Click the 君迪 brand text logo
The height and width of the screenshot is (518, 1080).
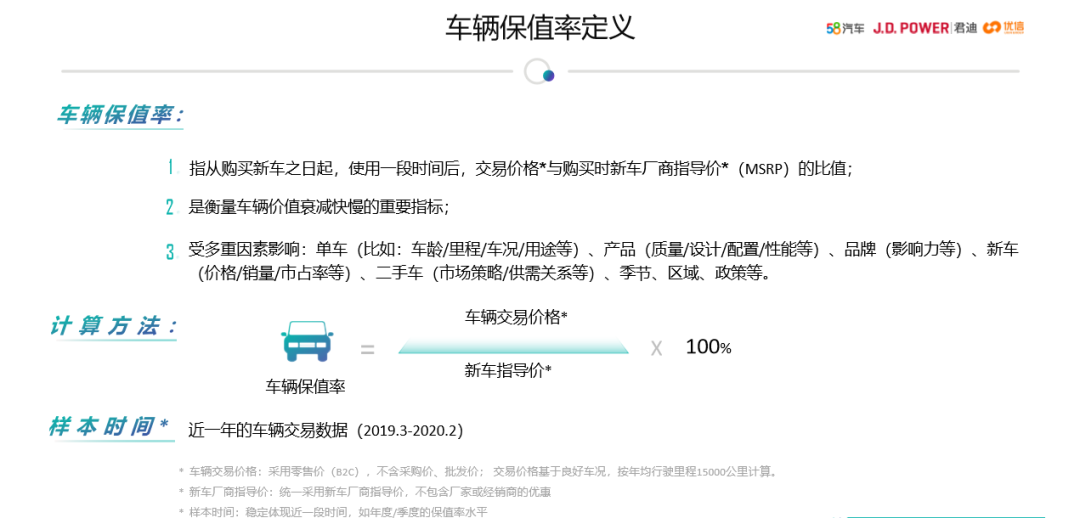(965, 27)
